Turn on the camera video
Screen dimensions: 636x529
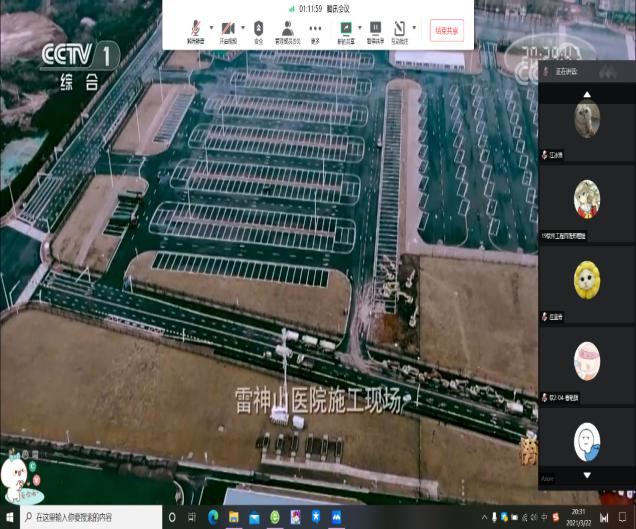pyautogui.click(x=226, y=29)
